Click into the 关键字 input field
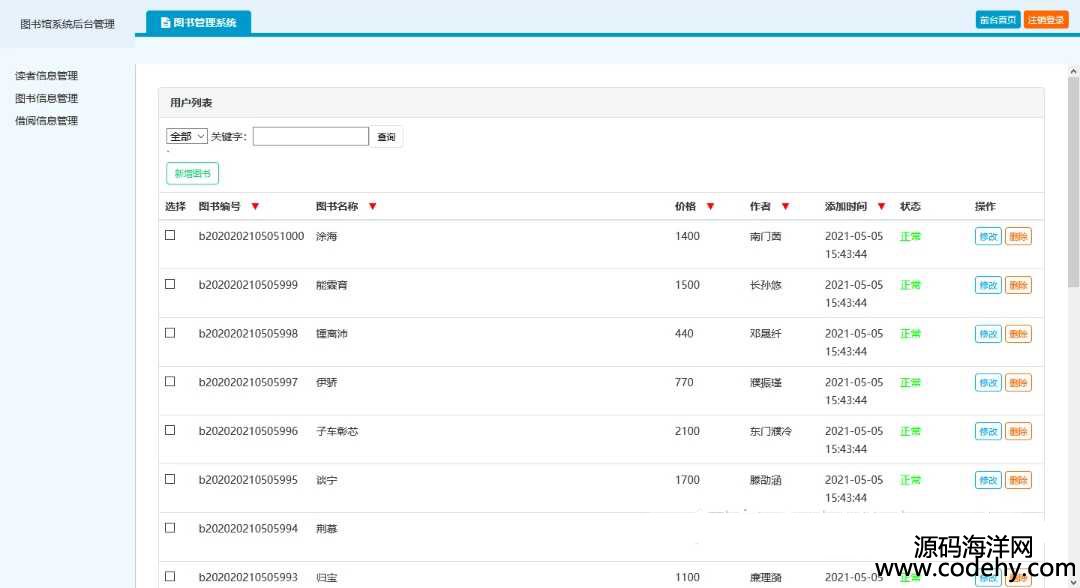Viewport: 1080px width, 588px height. 311,136
